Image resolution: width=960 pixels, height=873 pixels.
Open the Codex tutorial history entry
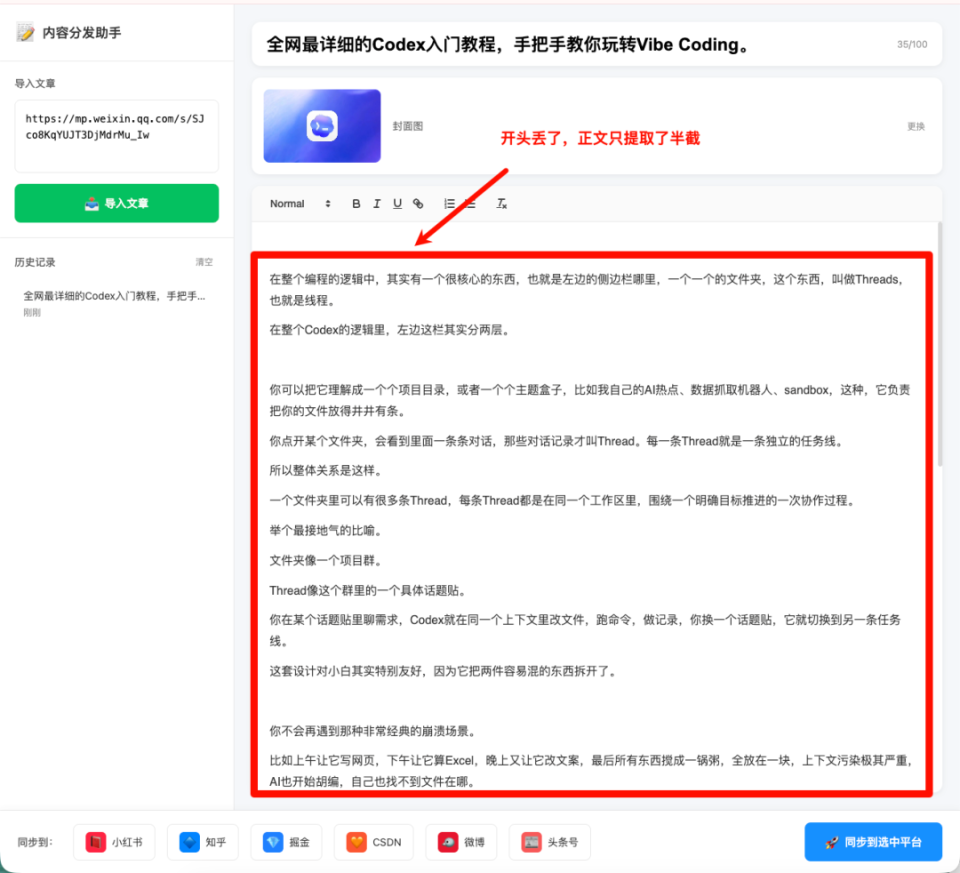point(116,295)
